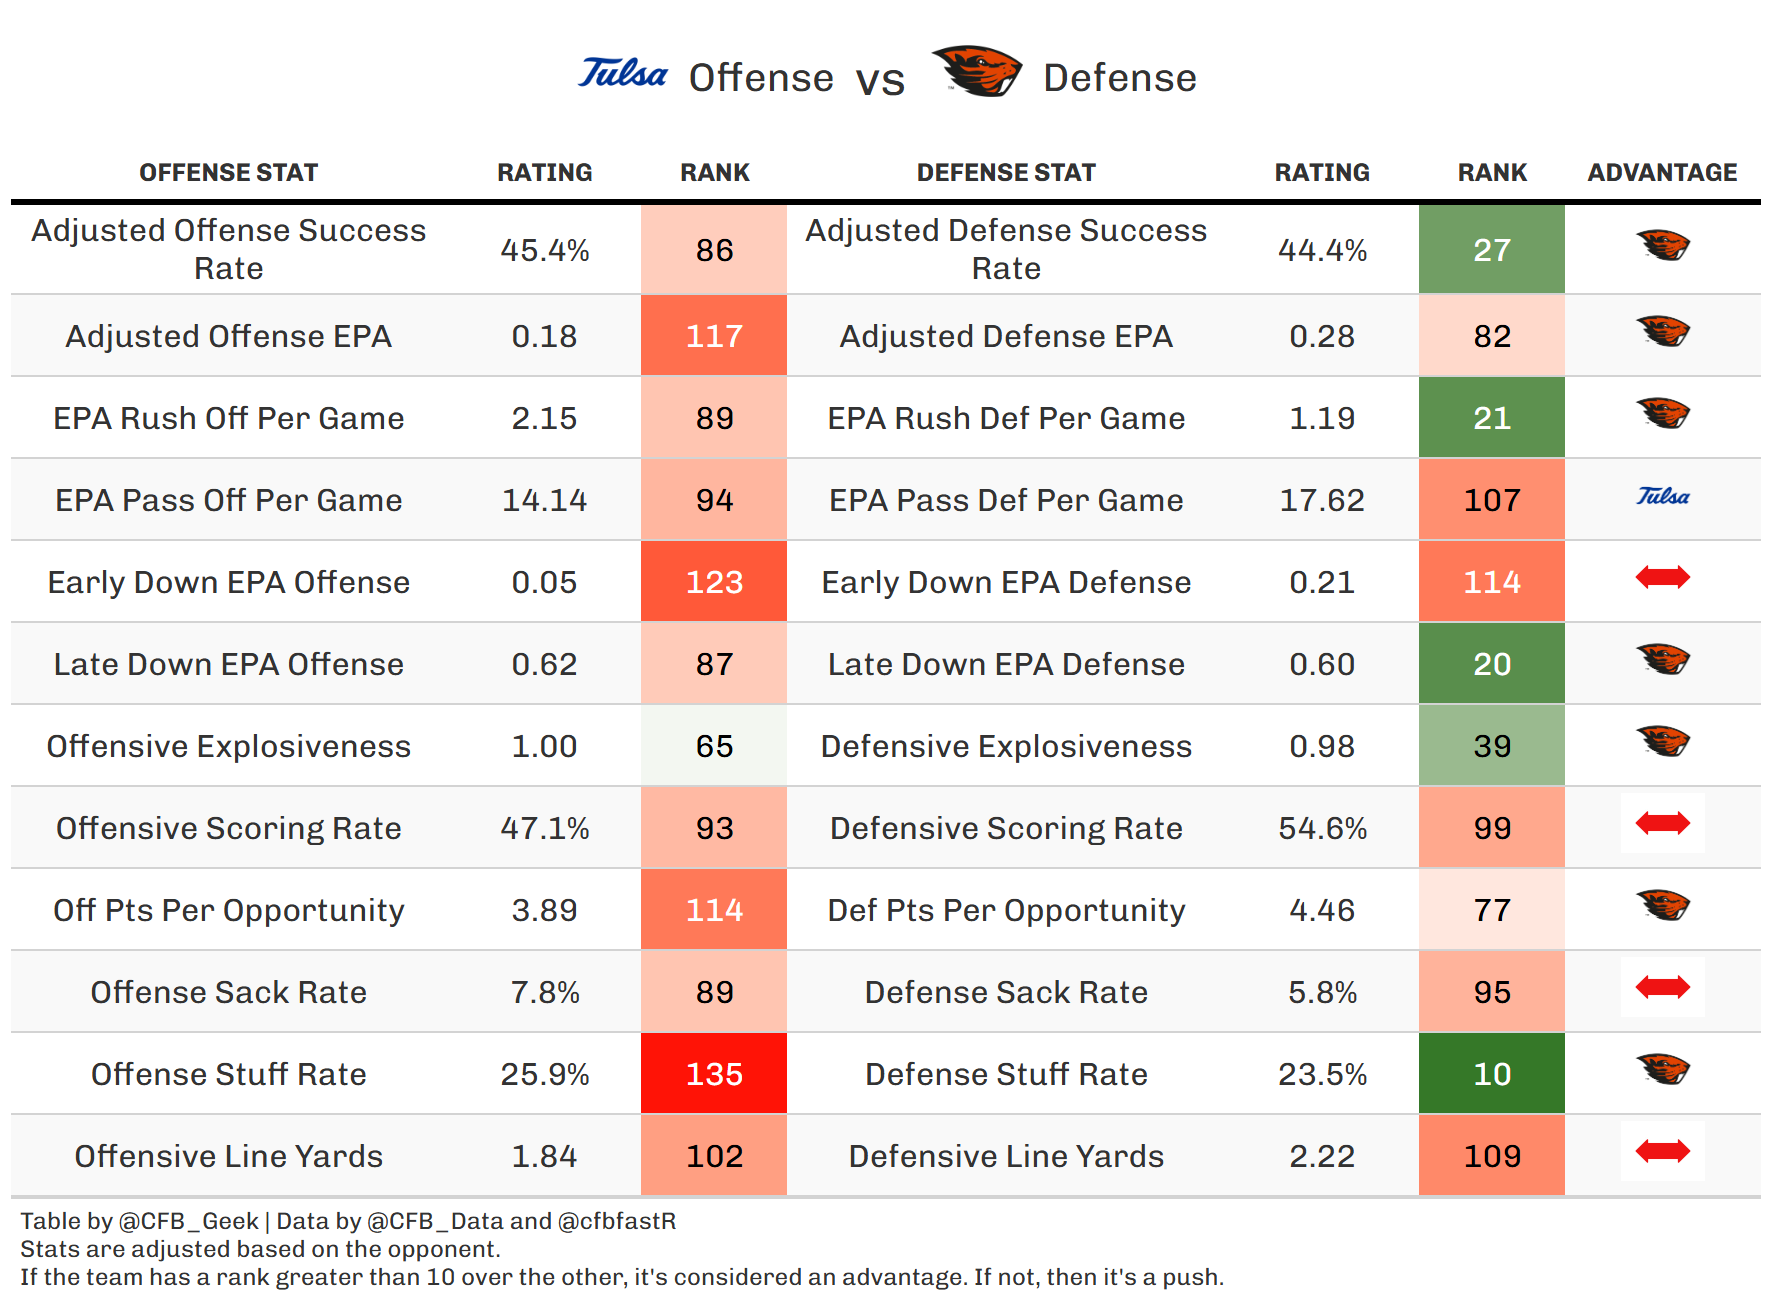
Task: Click the green rank 27 cell
Action: pyautogui.click(x=1491, y=250)
